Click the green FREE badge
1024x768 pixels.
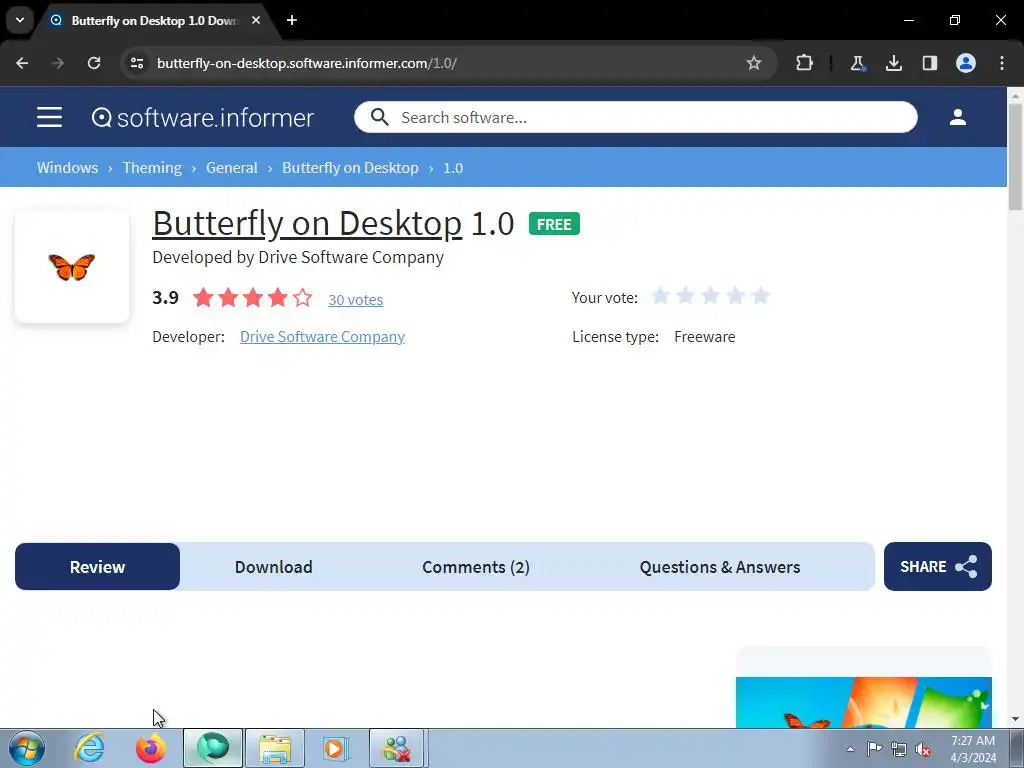pyautogui.click(x=554, y=224)
